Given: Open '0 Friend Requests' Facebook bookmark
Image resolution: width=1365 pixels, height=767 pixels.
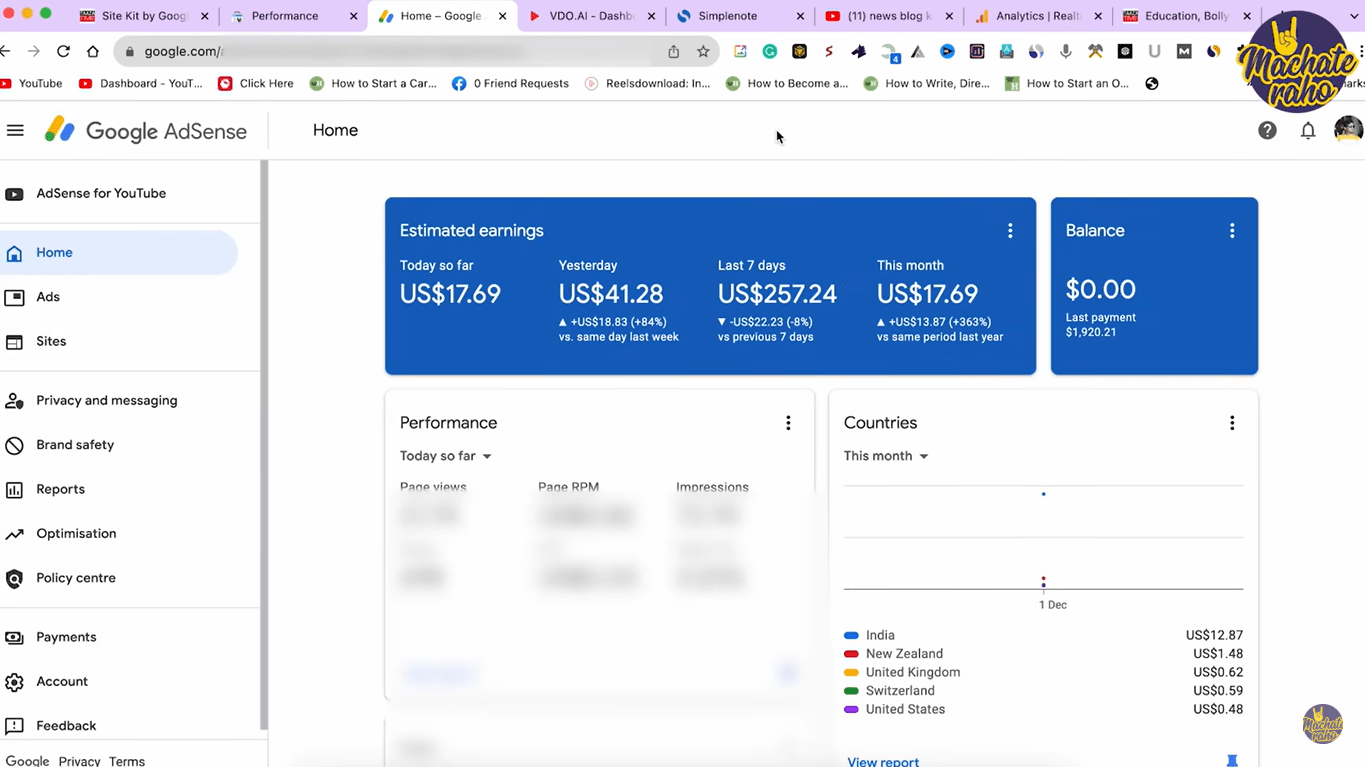Looking at the screenshot, I should pyautogui.click(x=510, y=84).
